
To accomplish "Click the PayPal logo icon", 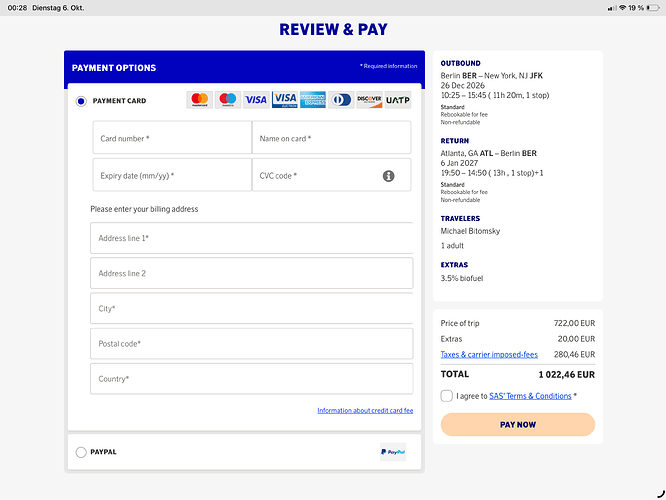I will tap(393, 452).
